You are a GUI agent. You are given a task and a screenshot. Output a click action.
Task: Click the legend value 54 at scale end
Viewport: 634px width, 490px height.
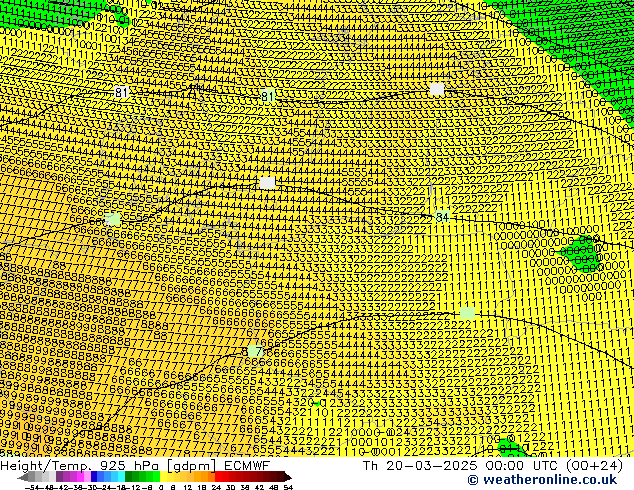tap(288, 487)
